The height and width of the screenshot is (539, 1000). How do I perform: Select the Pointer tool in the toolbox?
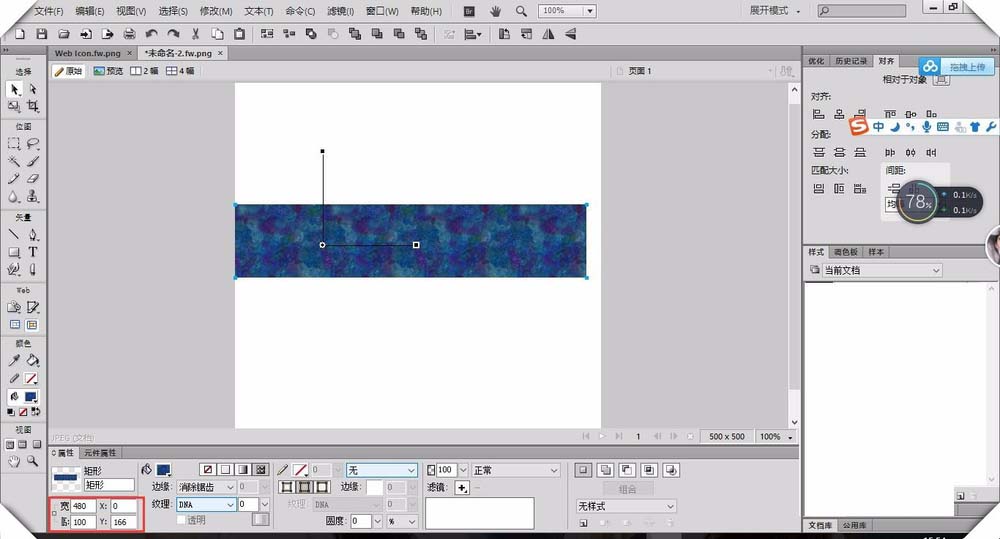(x=14, y=89)
